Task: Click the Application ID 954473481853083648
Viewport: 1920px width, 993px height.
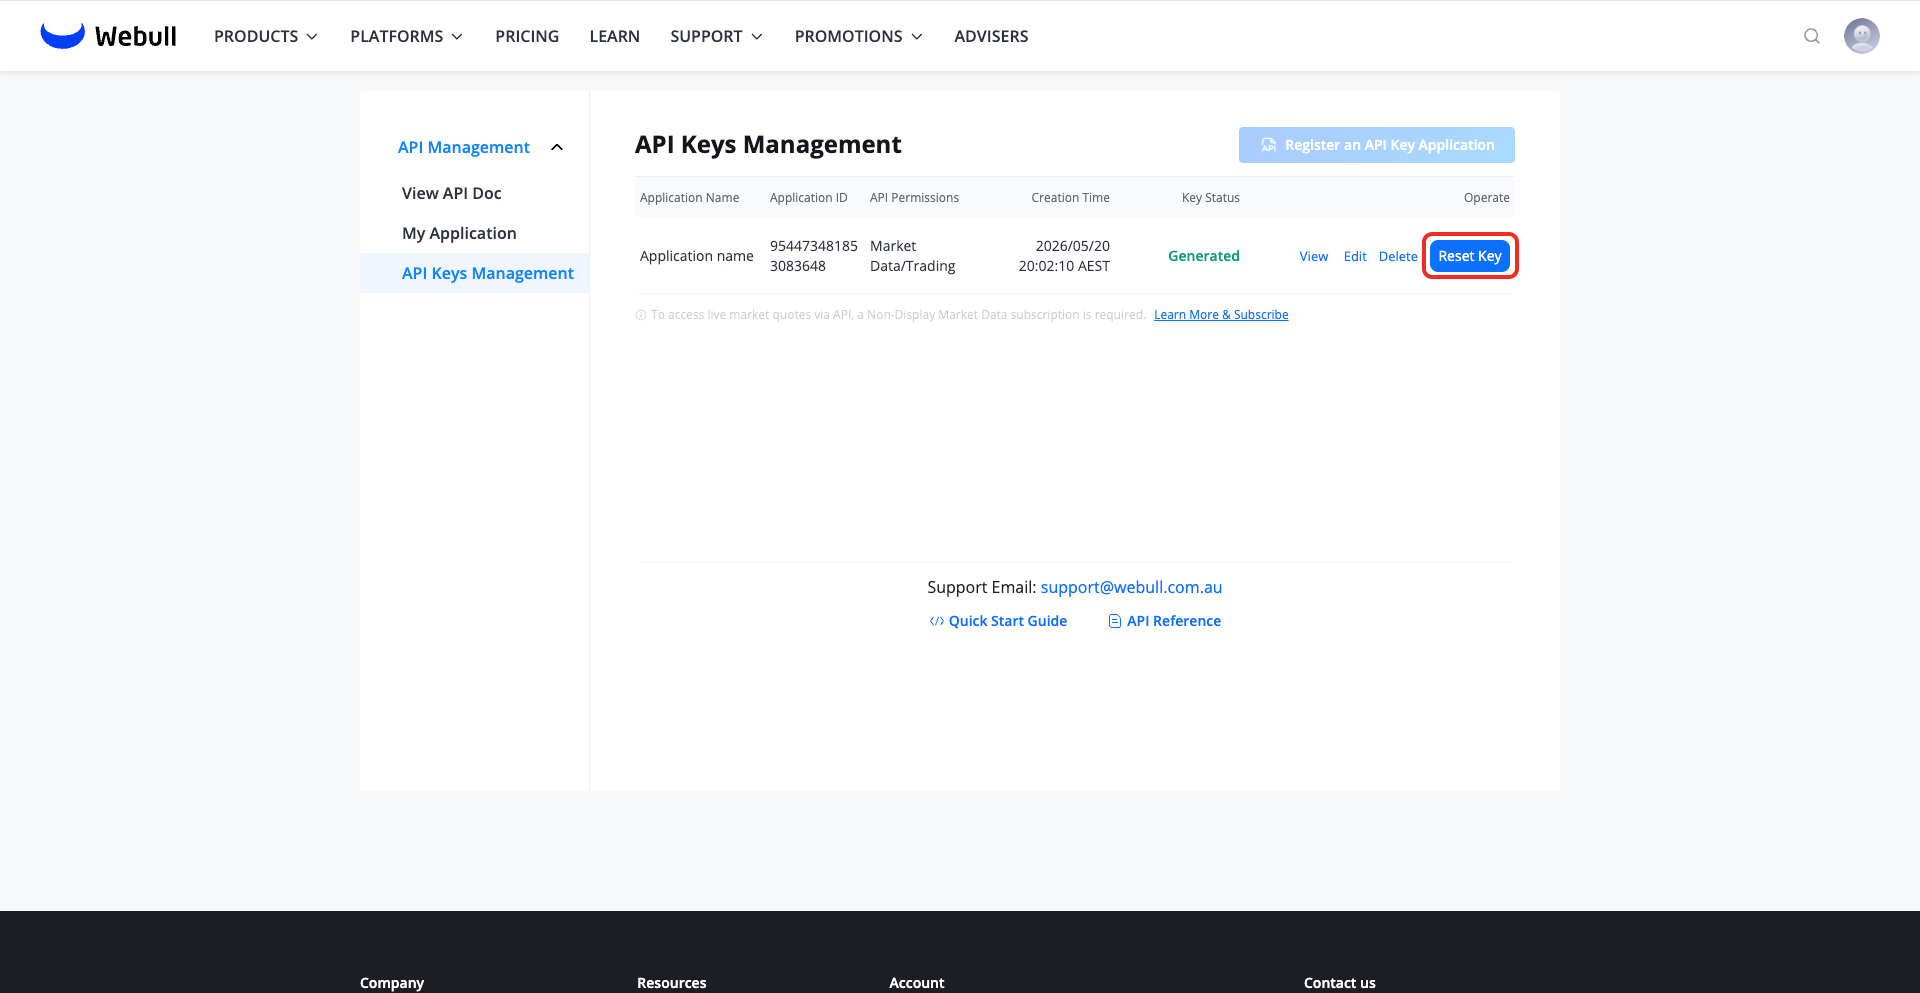Action: [x=814, y=256]
